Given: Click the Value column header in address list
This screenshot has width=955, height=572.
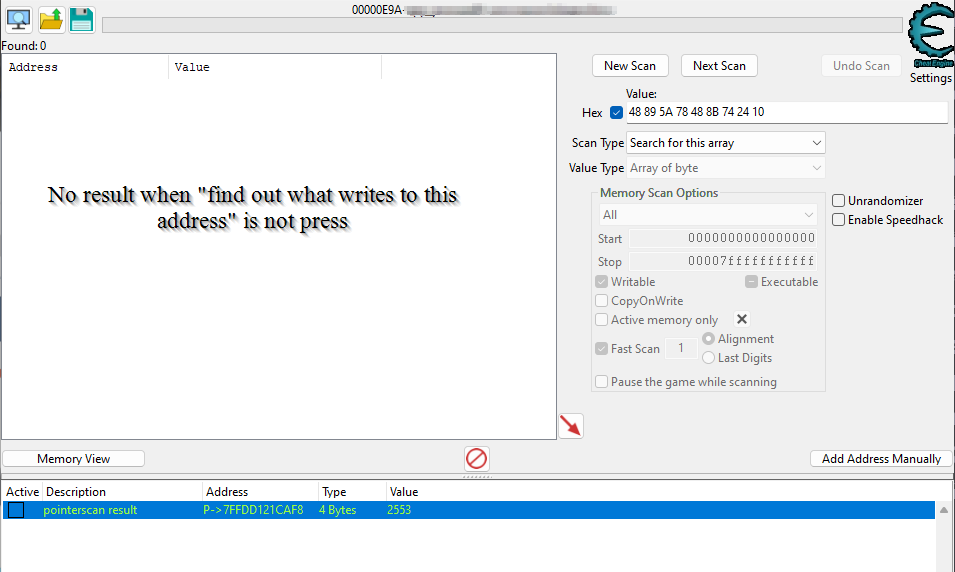Looking at the screenshot, I should pyautogui.click(x=404, y=492).
